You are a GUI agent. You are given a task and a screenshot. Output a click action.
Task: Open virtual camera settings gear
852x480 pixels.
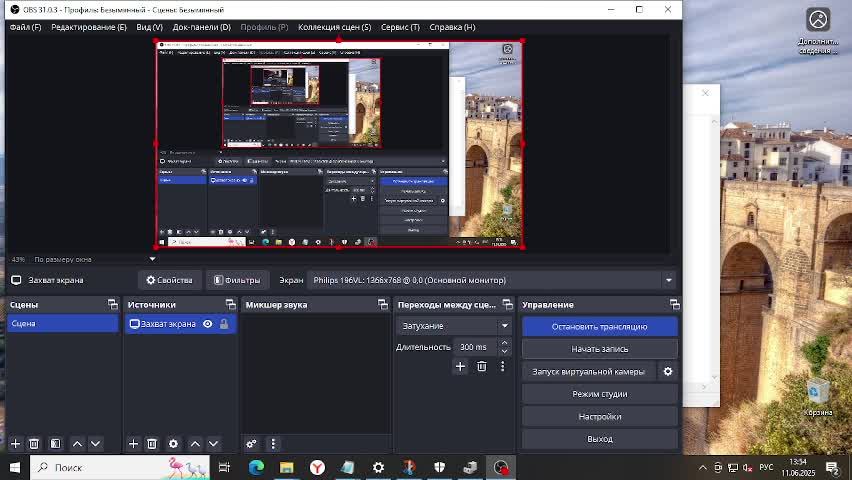tap(668, 371)
